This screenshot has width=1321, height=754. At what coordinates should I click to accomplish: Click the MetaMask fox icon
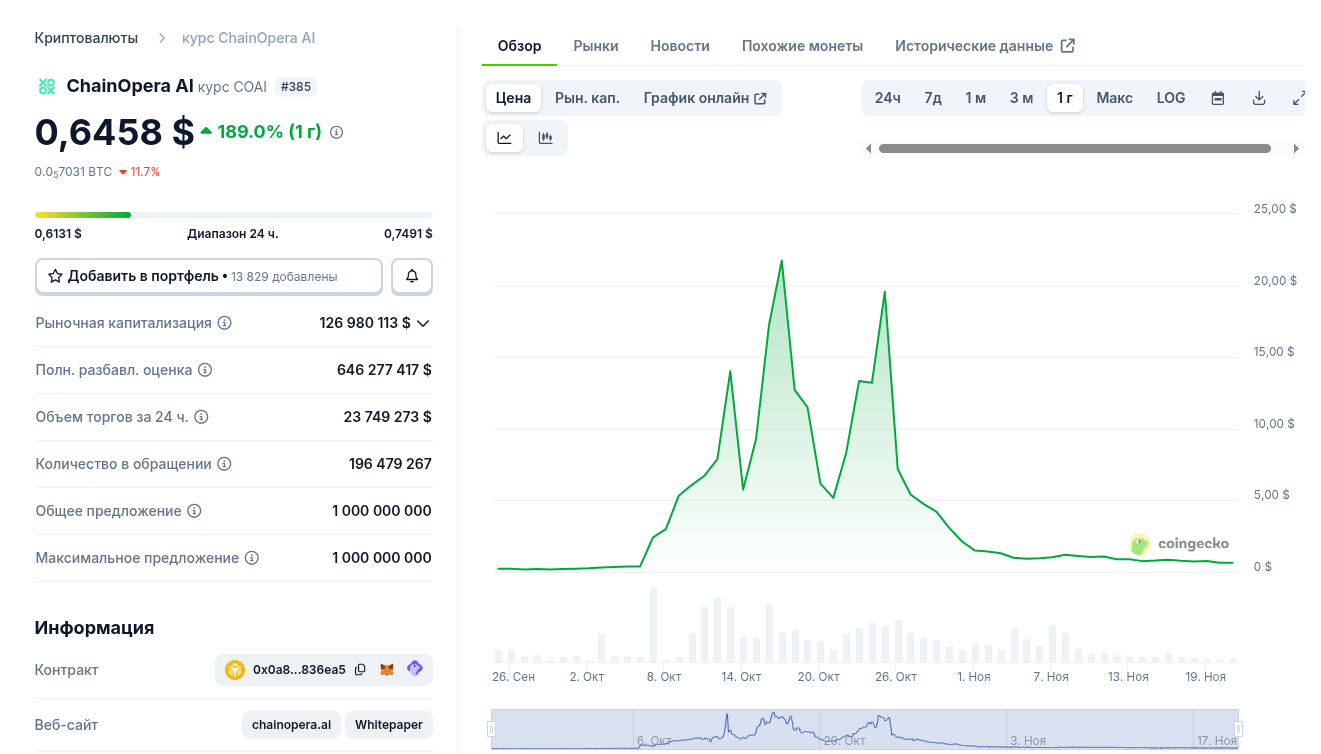click(387, 670)
